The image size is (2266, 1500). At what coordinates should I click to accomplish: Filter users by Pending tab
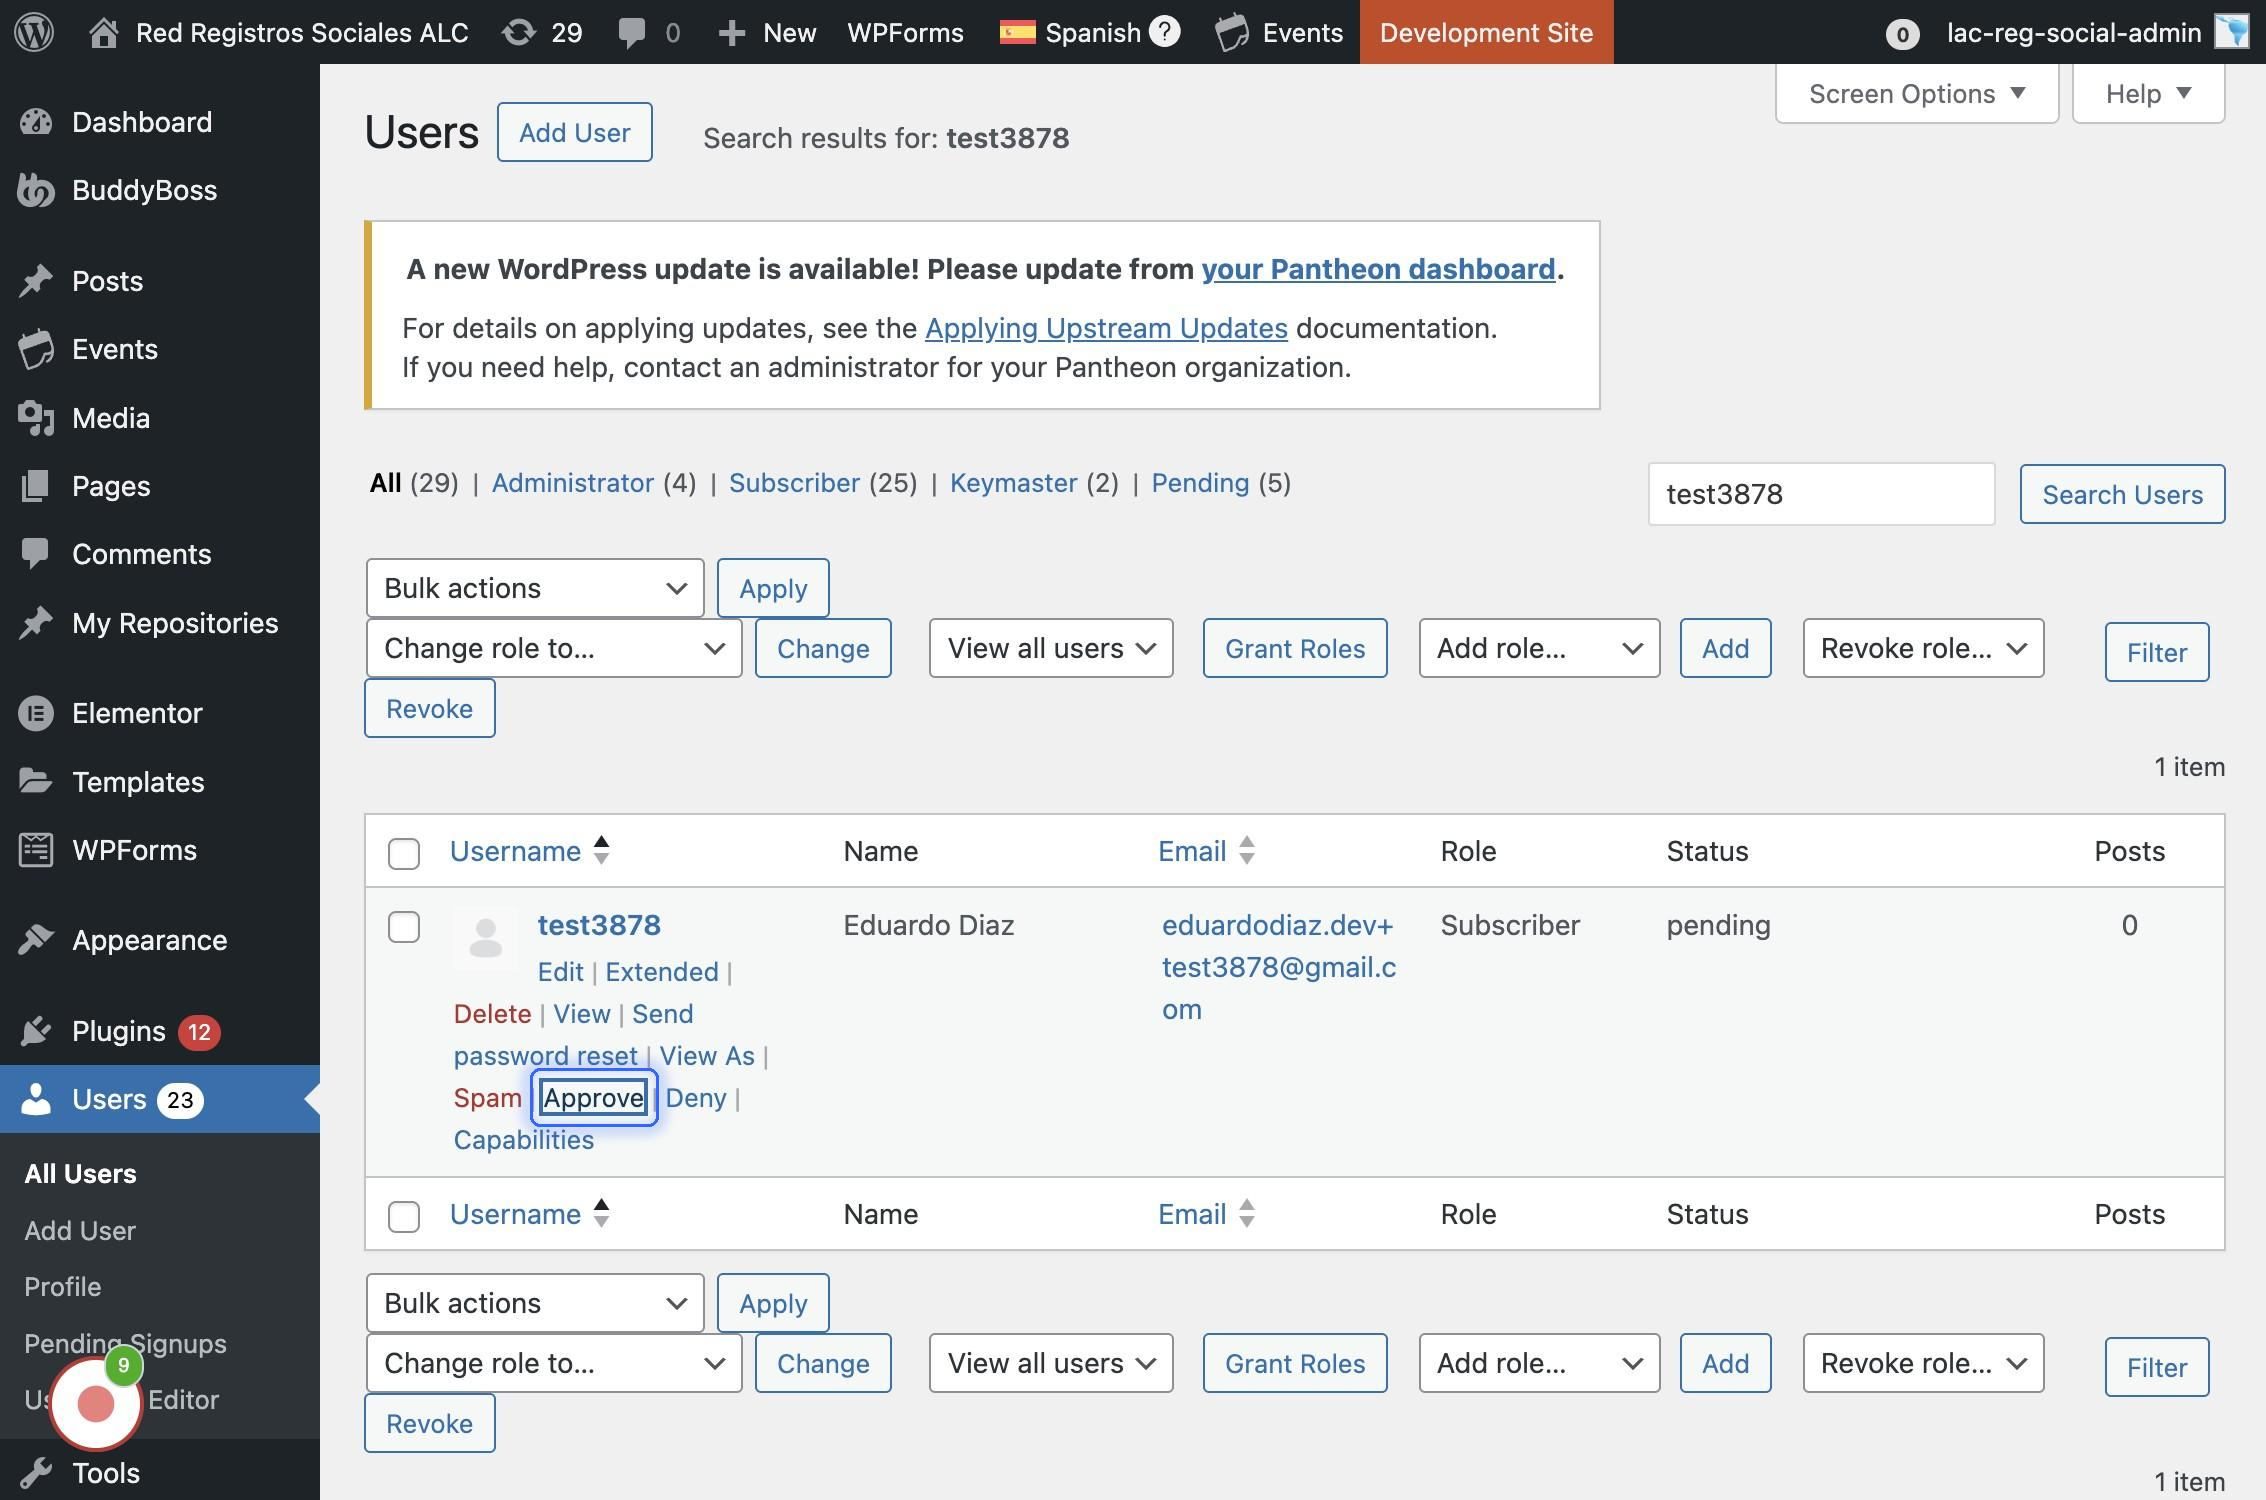click(1200, 483)
